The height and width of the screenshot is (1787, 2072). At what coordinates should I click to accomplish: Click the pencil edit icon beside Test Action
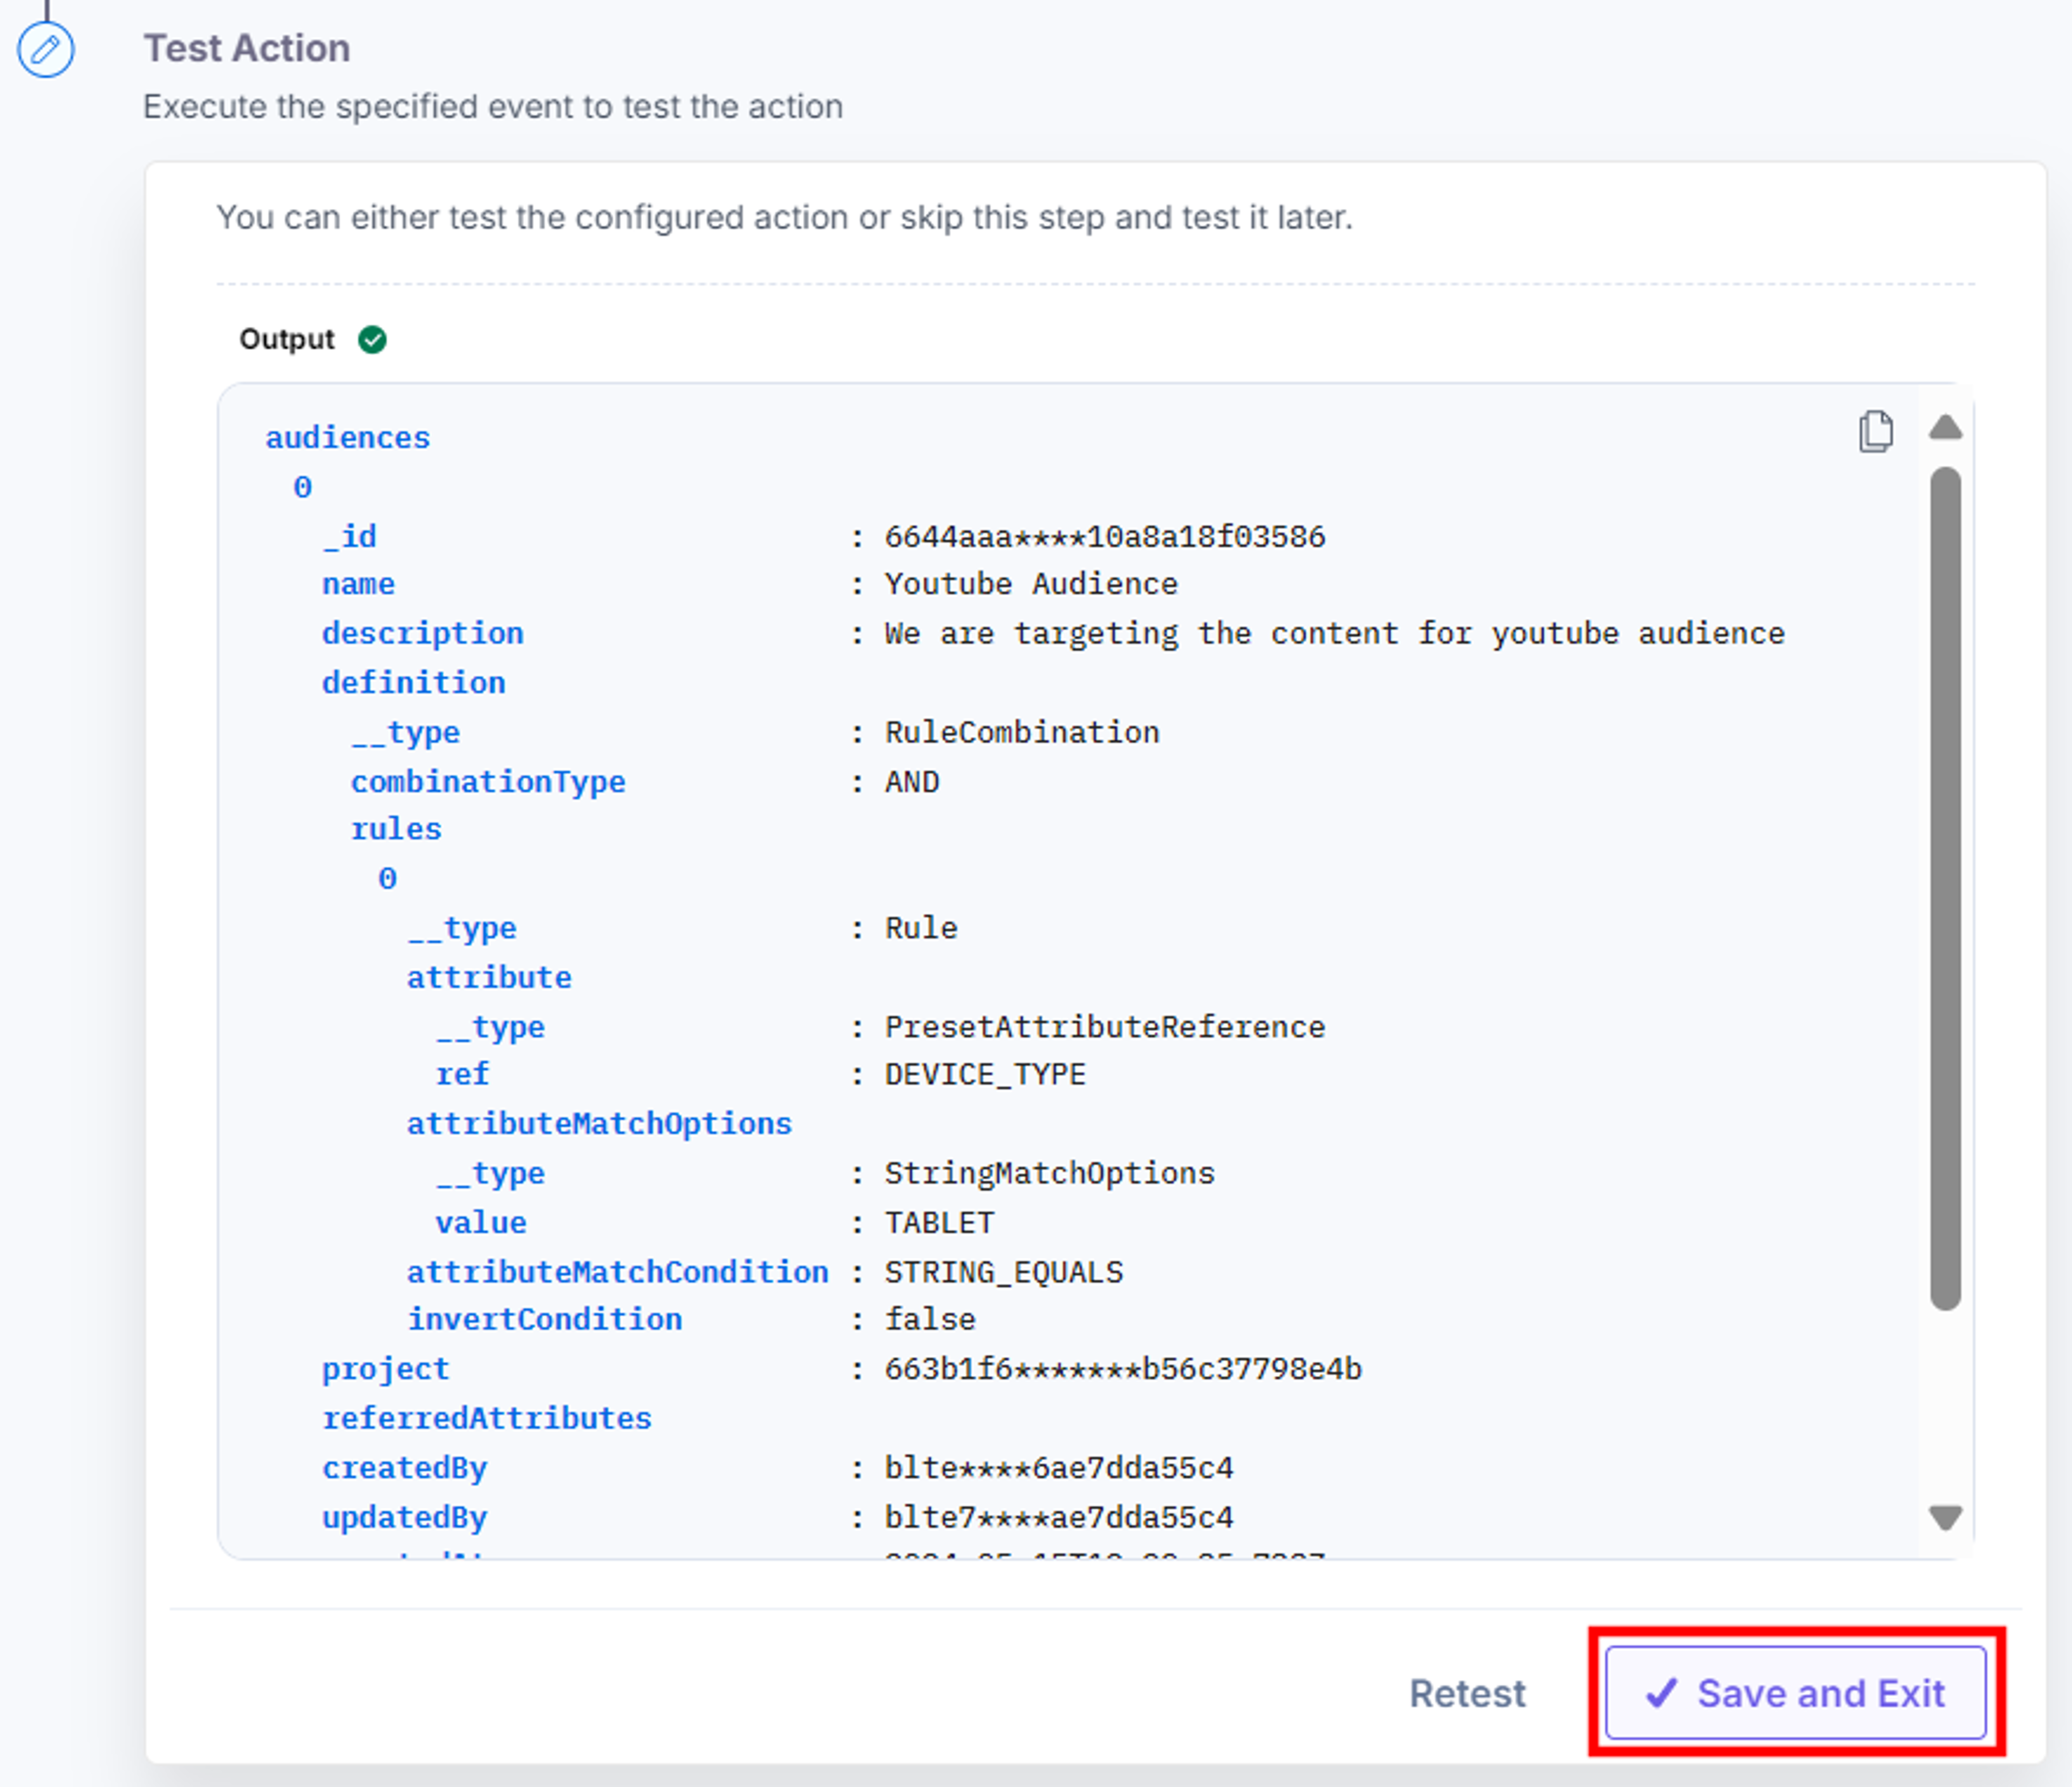click(x=46, y=49)
